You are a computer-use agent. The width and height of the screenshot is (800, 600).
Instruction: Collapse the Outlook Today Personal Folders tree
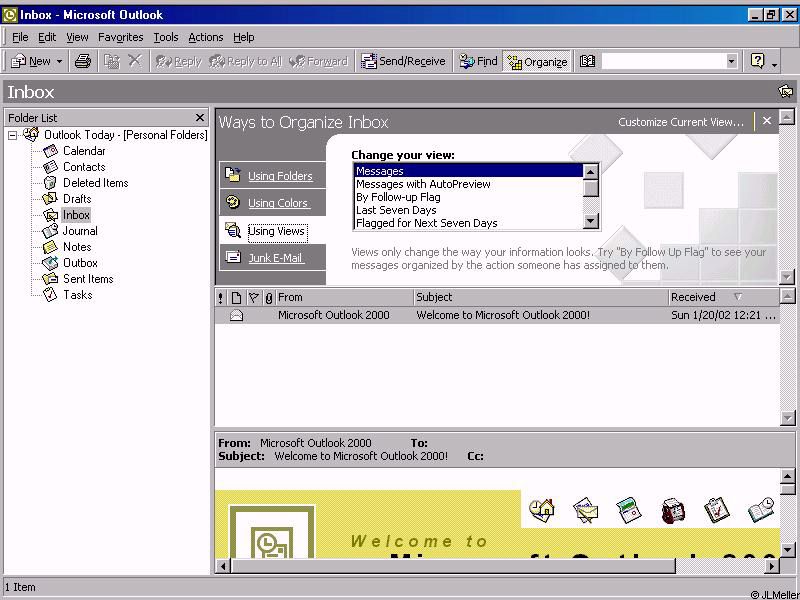pos(13,135)
